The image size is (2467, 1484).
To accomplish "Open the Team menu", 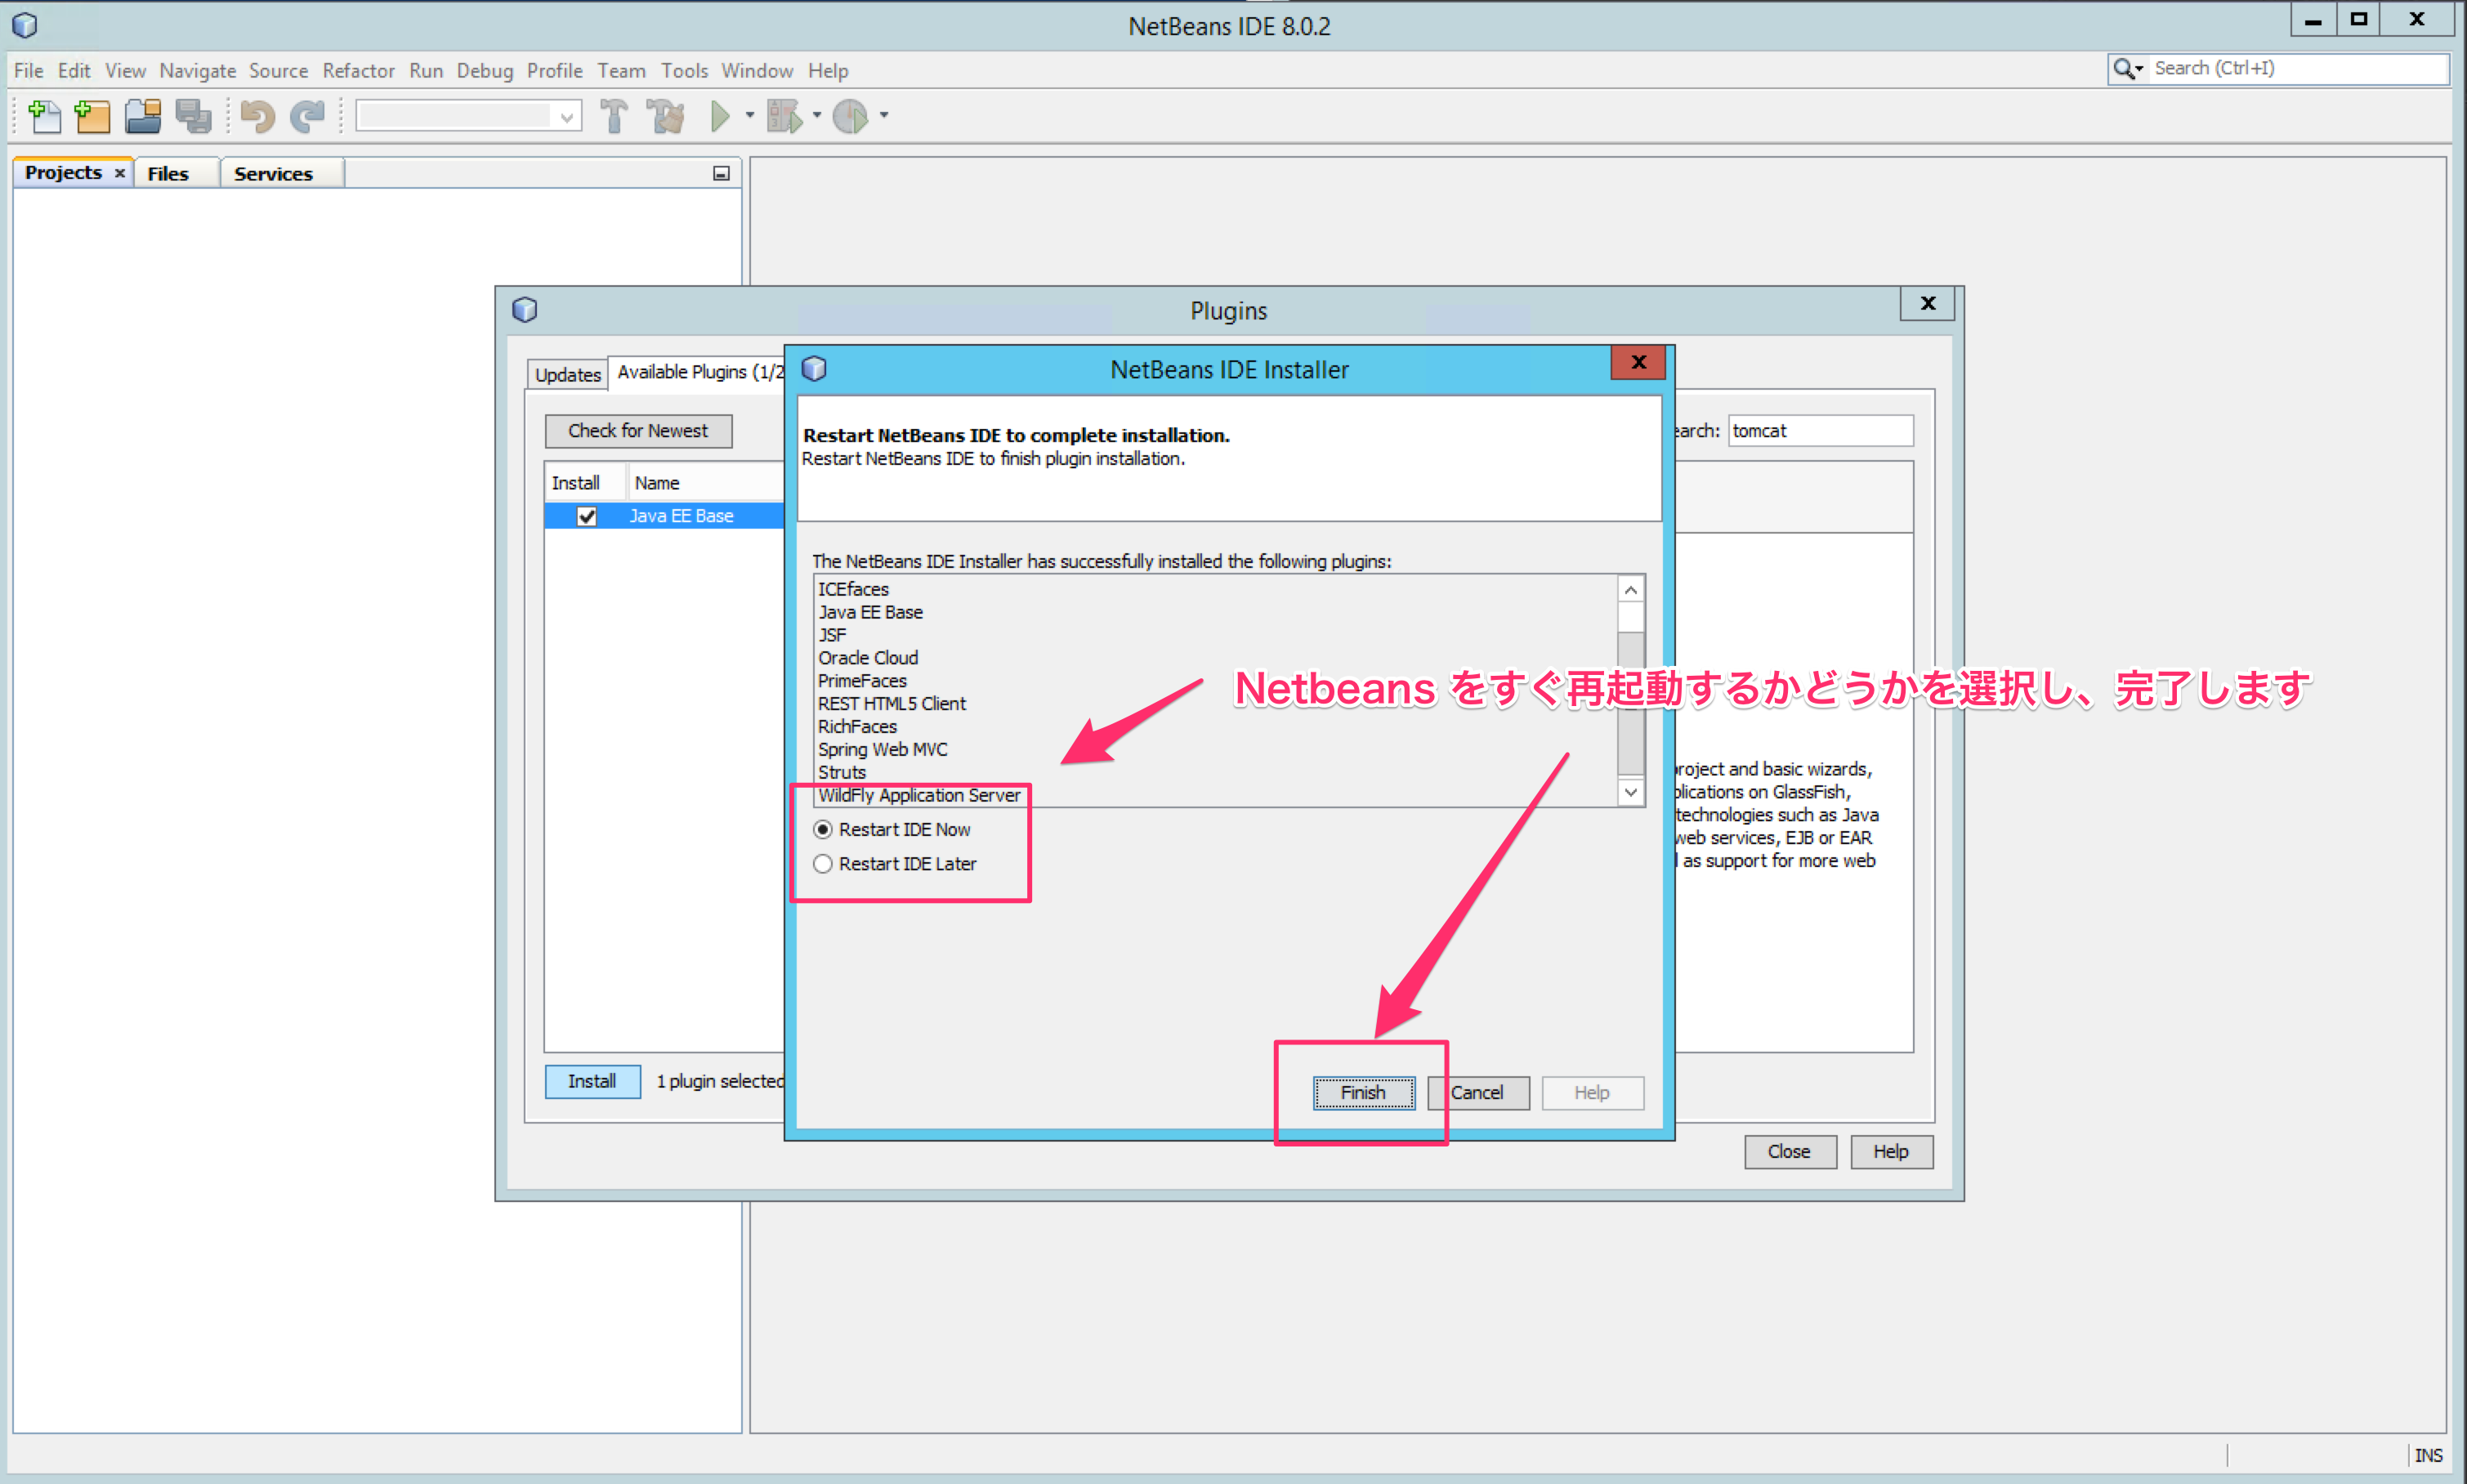I will point(621,70).
